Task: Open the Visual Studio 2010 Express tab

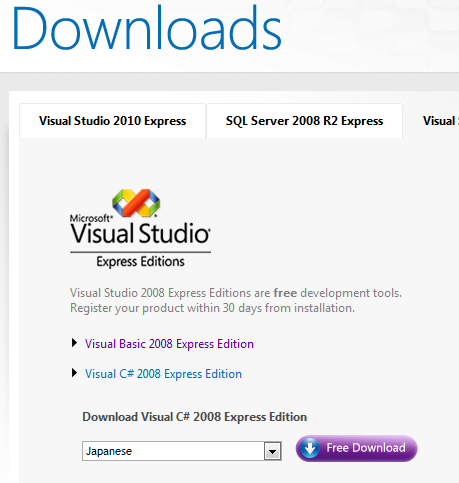Action: click(112, 121)
